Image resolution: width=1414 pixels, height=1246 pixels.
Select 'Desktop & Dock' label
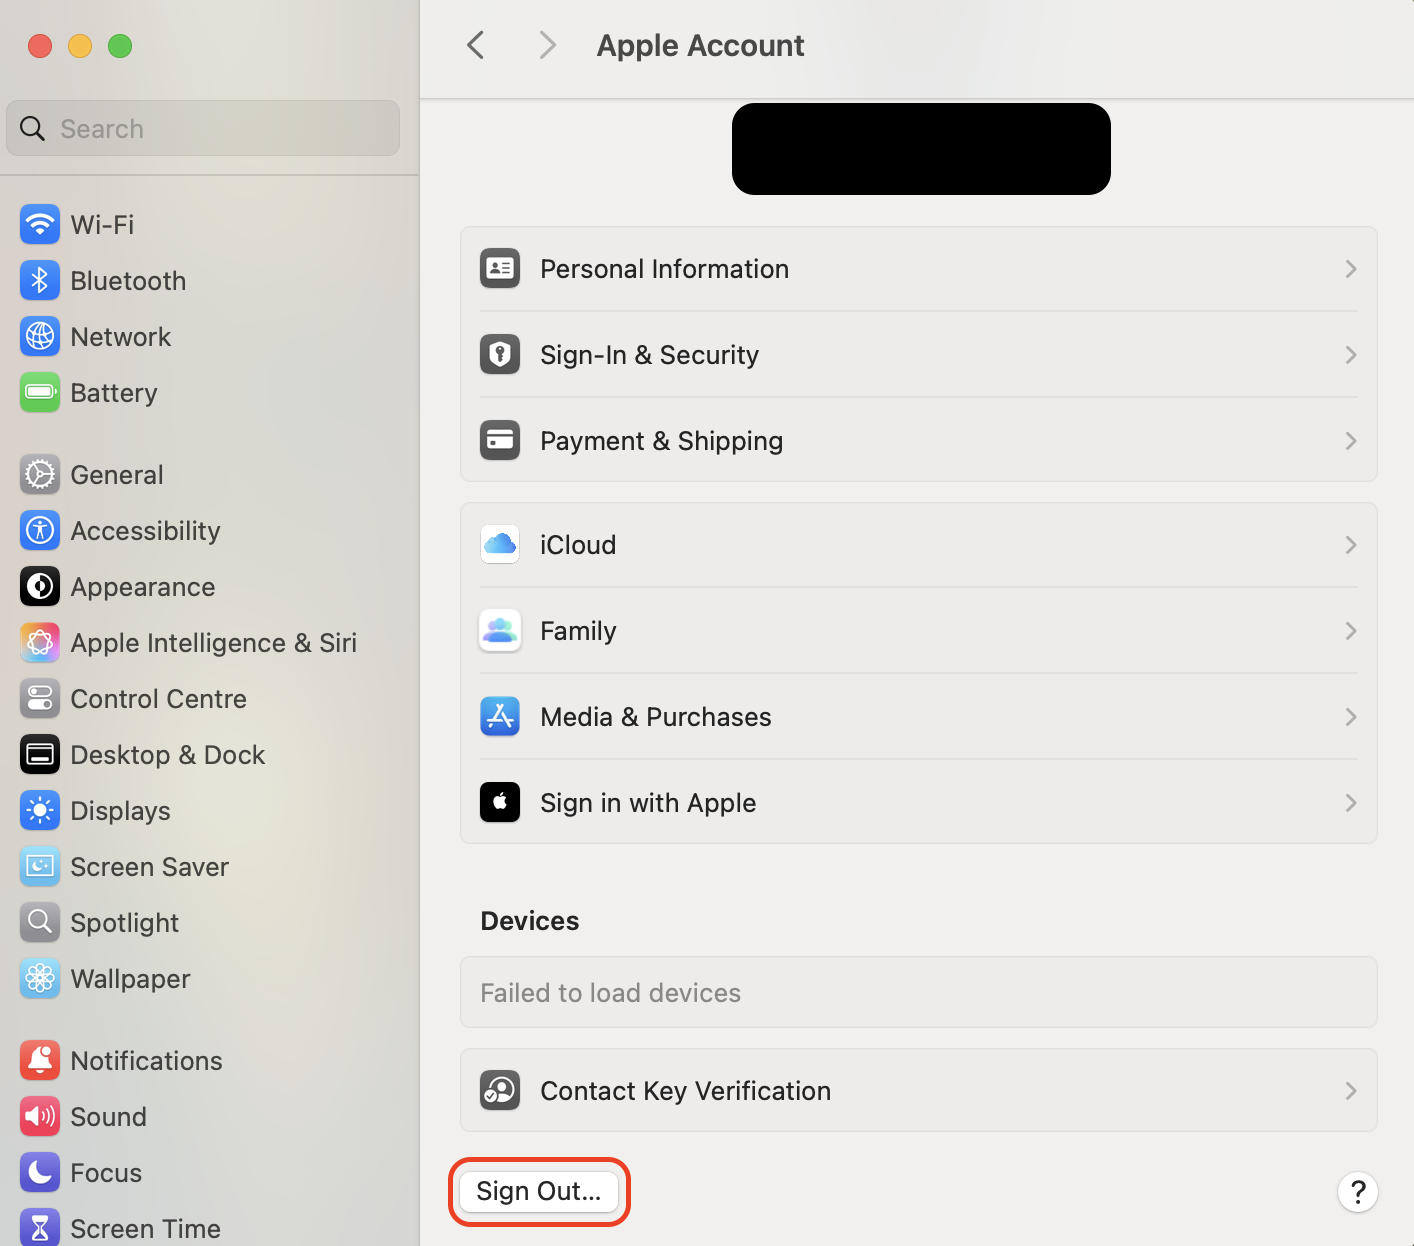point(168,755)
